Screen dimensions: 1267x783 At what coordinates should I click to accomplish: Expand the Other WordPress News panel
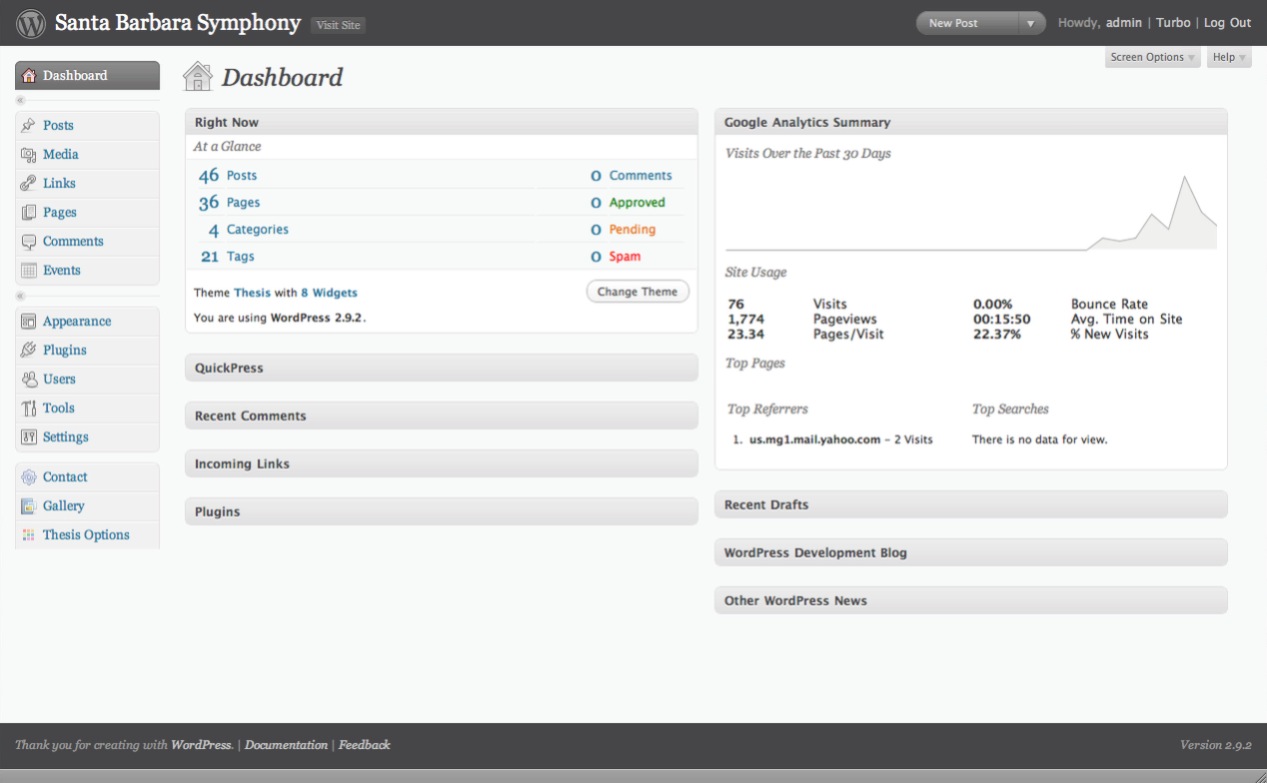(x=971, y=601)
